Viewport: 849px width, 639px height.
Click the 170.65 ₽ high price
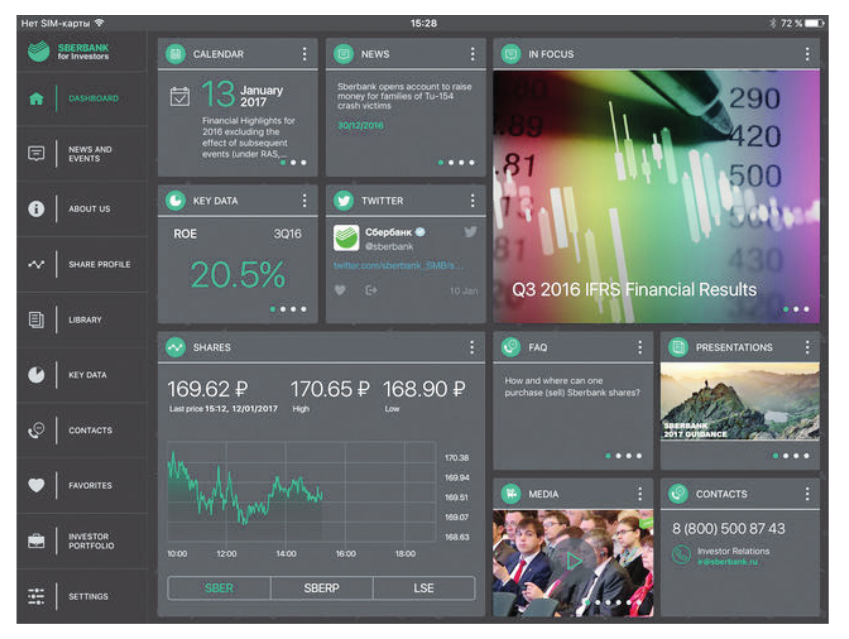[x=330, y=389]
